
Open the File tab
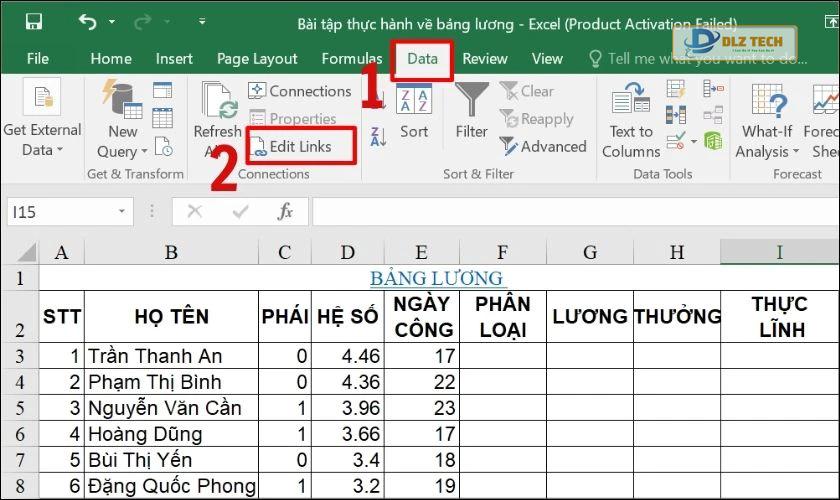point(38,58)
